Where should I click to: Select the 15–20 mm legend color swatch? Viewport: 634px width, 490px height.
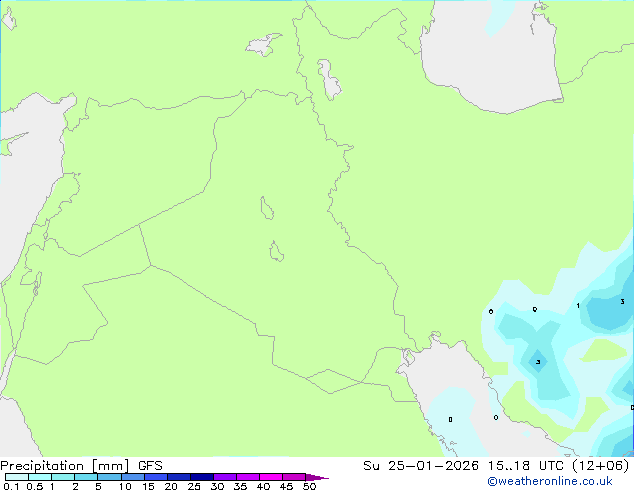pyautogui.click(x=156, y=477)
